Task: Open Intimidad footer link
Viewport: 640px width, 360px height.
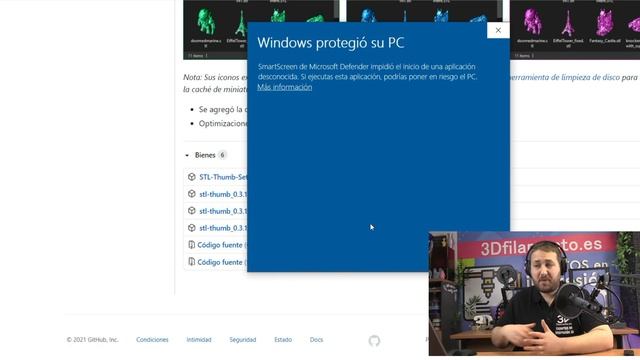Action: point(199,340)
